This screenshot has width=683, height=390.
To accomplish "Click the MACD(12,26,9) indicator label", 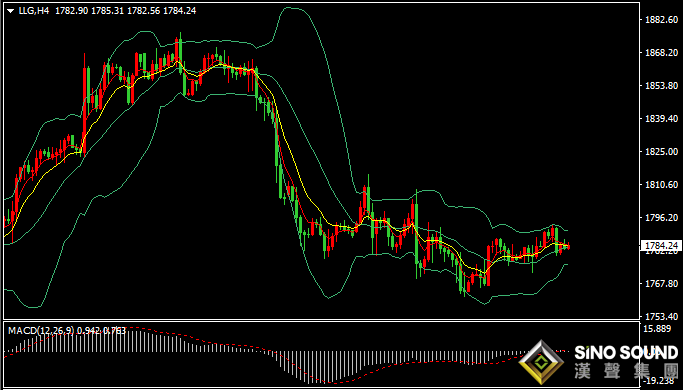I will [x=41, y=331].
